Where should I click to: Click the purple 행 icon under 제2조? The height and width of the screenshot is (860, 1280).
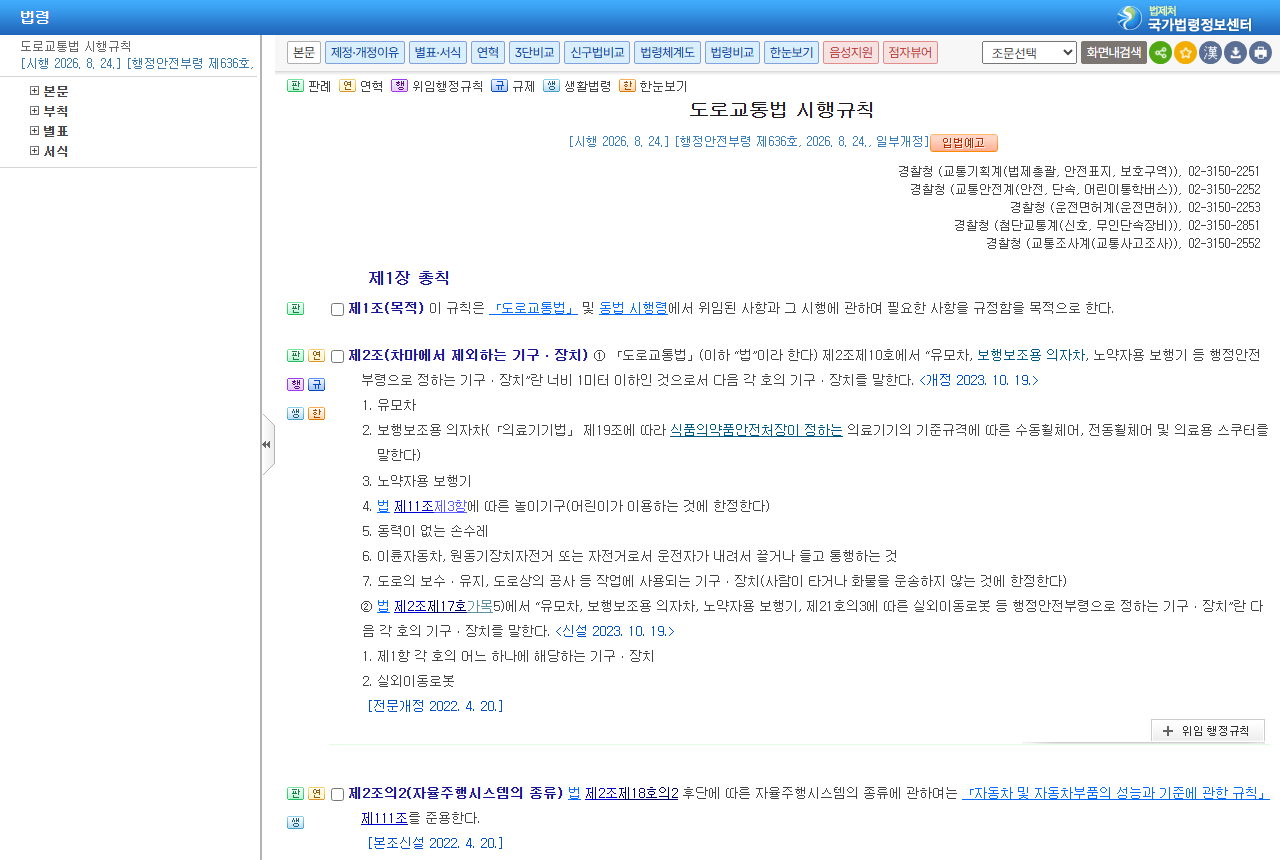point(295,384)
